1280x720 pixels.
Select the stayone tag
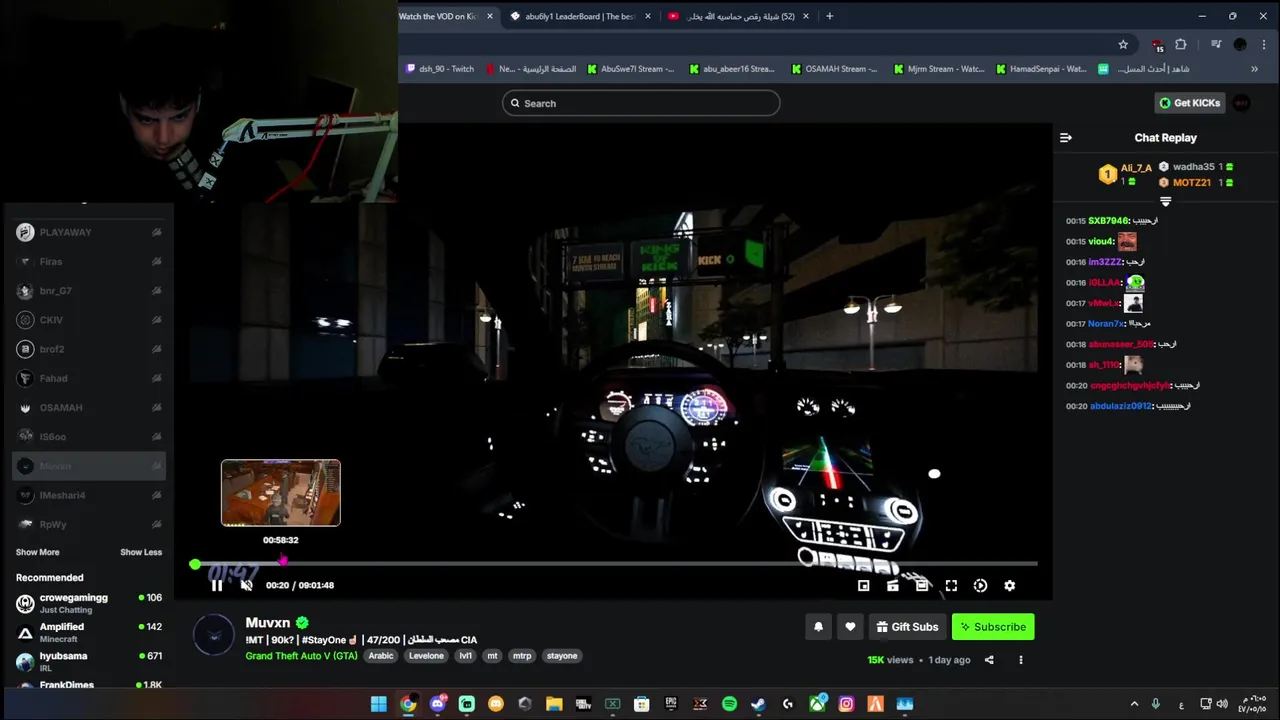click(x=562, y=656)
